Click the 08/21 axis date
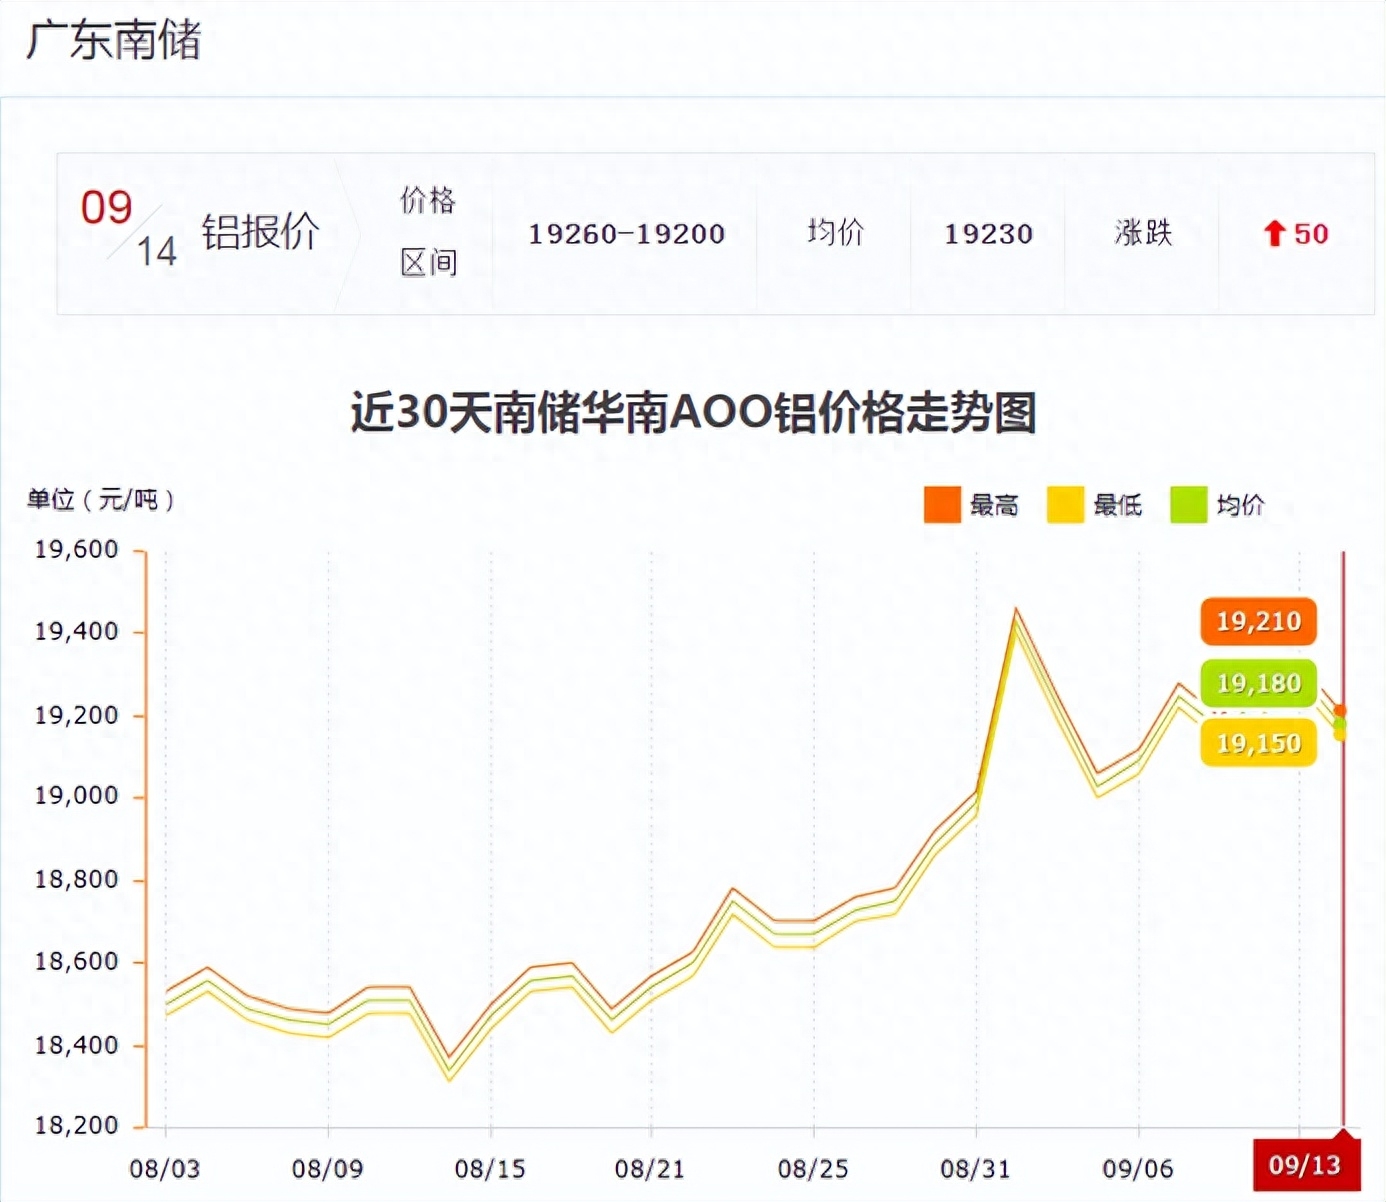1386x1202 pixels. tap(650, 1168)
